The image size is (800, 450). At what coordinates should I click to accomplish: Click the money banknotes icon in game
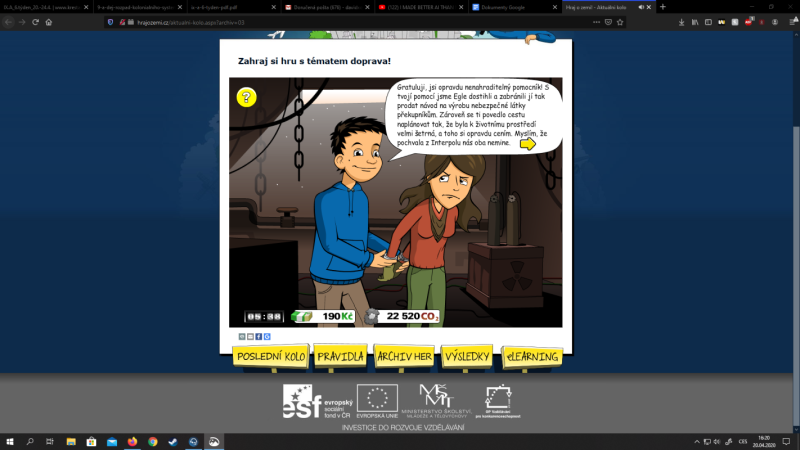point(302,317)
